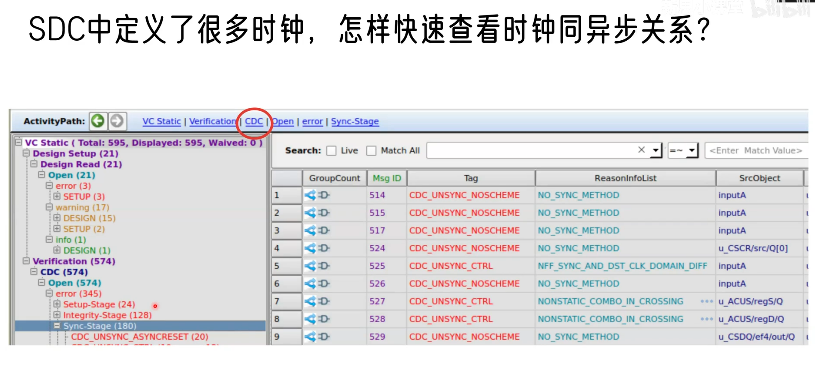Expand the DESIGN (1) info node
Screen dimensions: 815x369
57,251
